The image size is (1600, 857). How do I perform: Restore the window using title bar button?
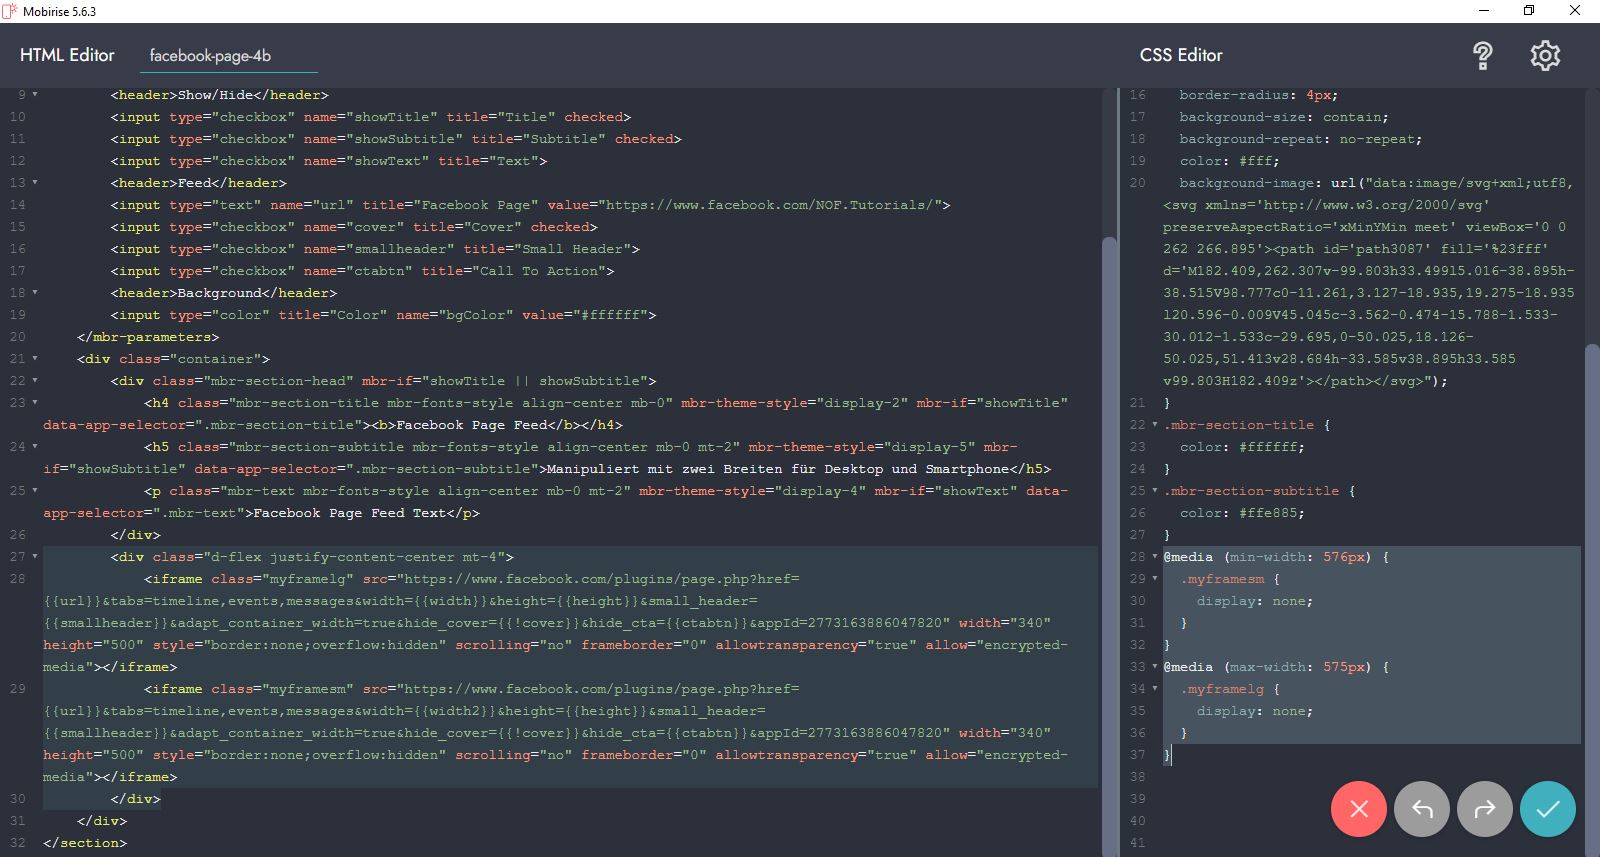1528,11
